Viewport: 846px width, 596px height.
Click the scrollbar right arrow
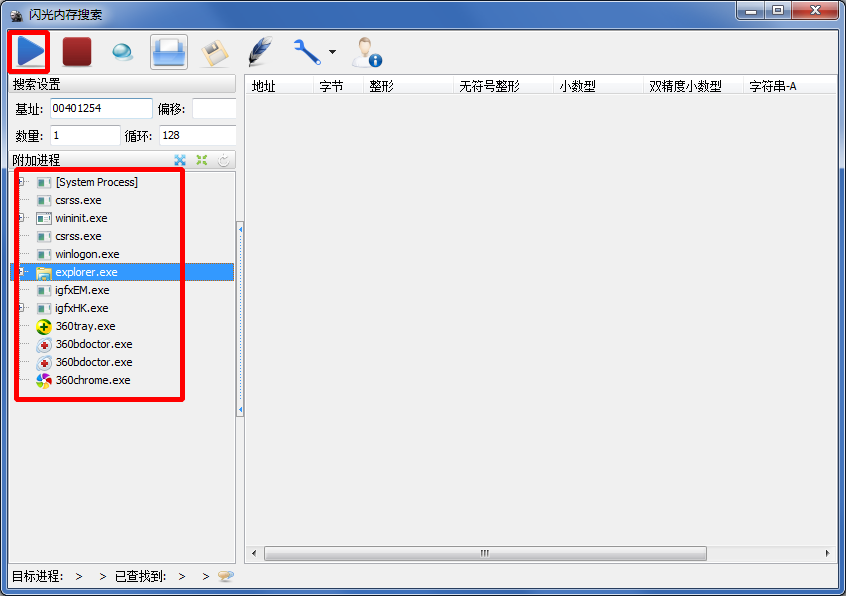(x=828, y=553)
